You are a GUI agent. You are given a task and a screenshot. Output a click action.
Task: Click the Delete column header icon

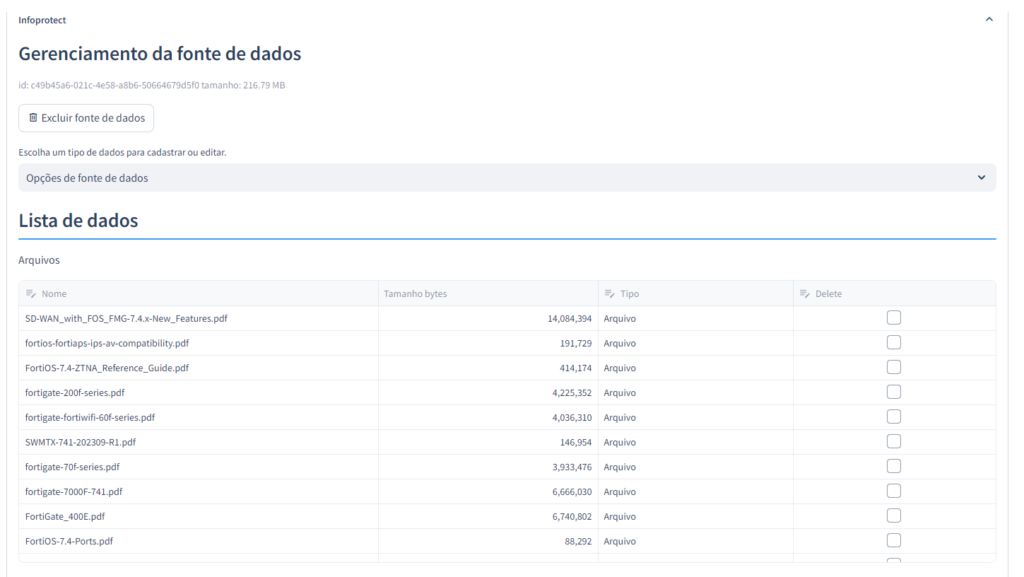[x=805, y=294]
